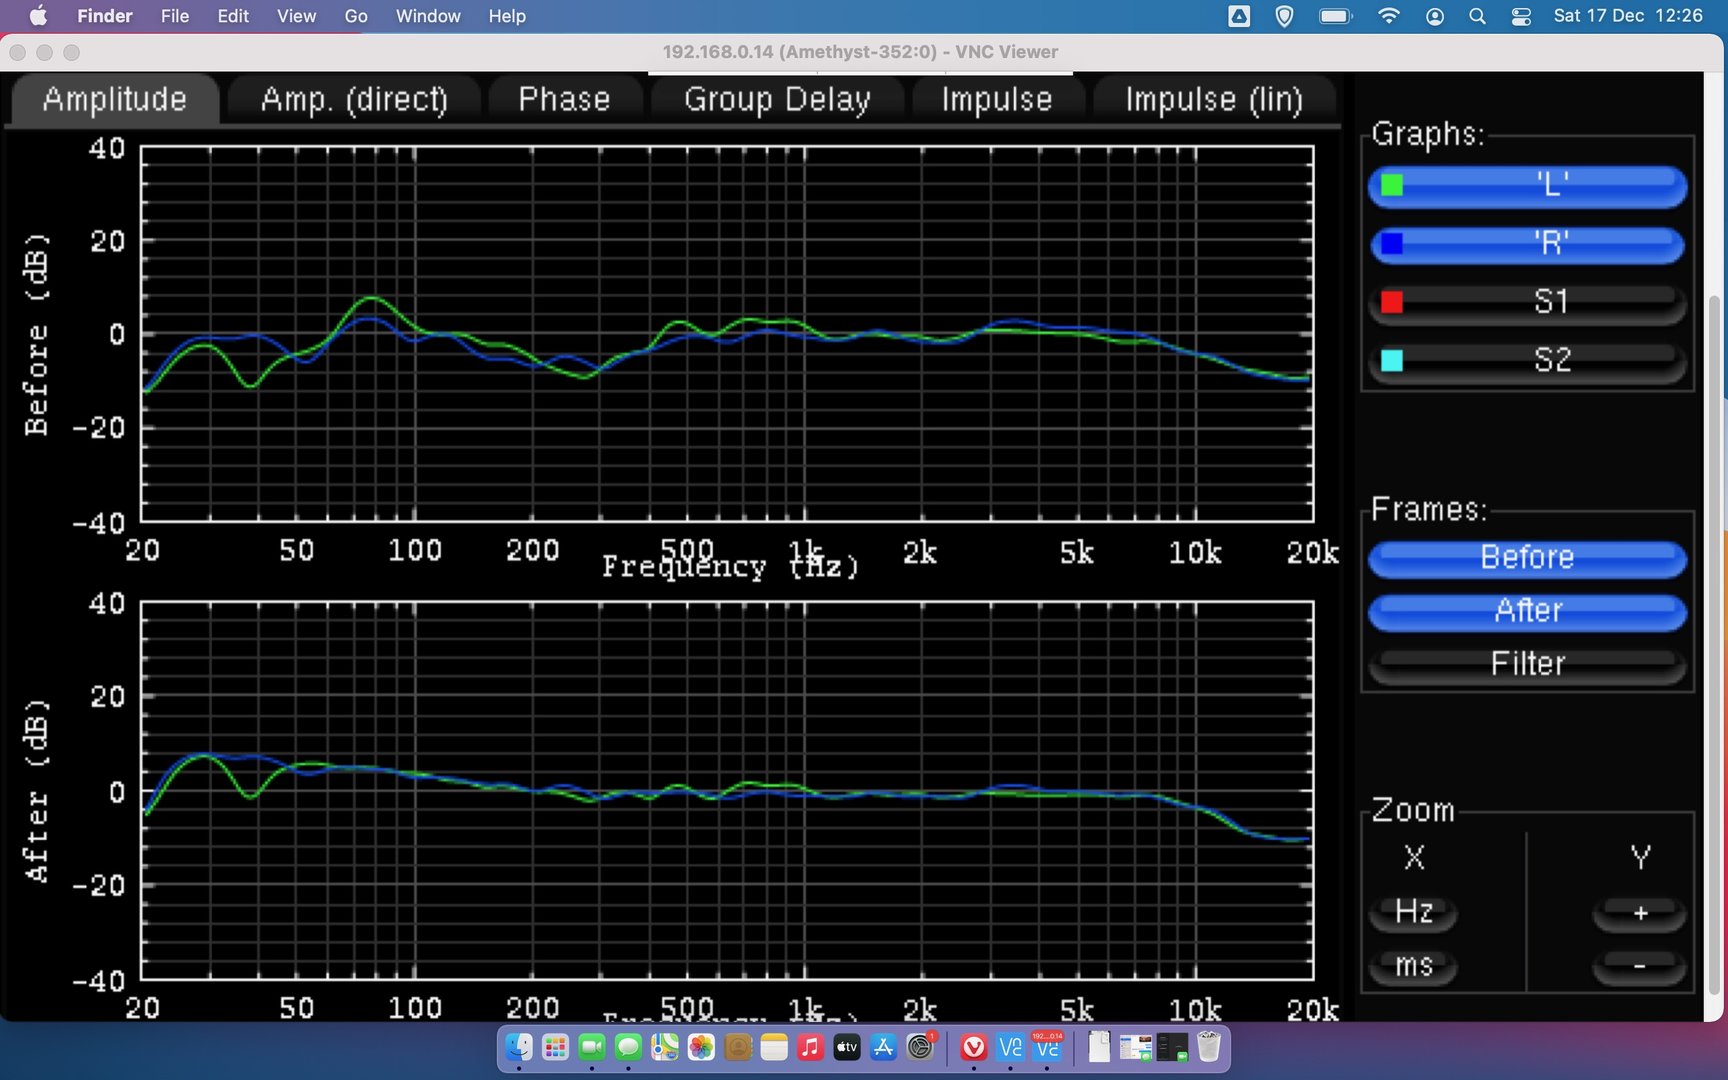Enable the S1 graph

pos(1527,301)
